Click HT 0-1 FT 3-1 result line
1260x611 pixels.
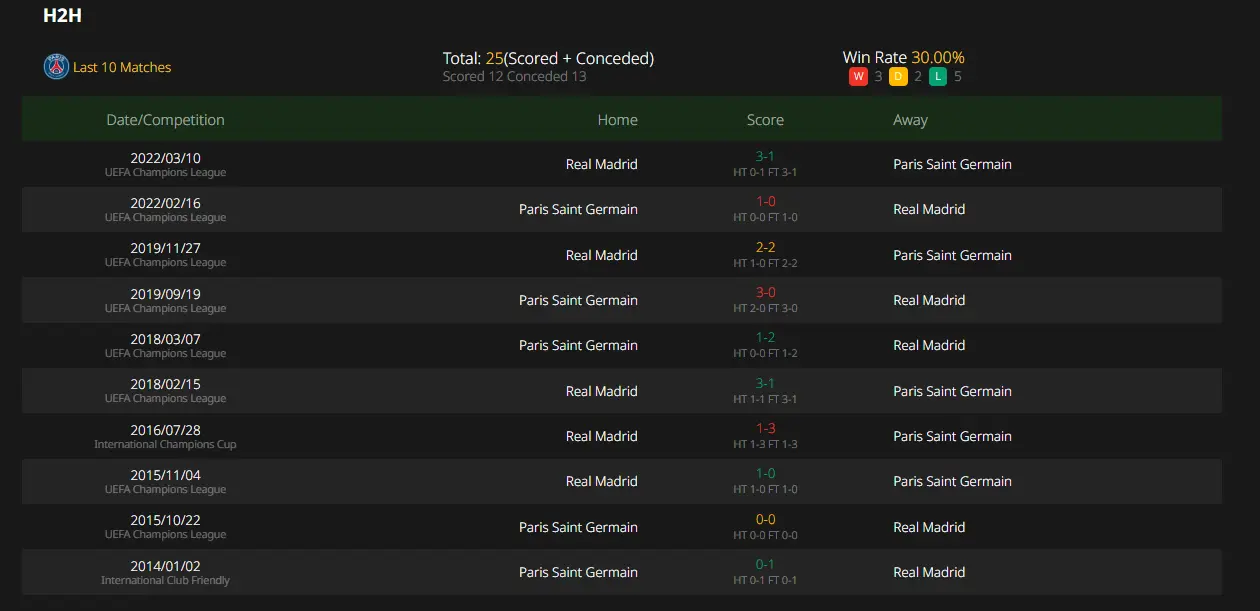[765, 172]
